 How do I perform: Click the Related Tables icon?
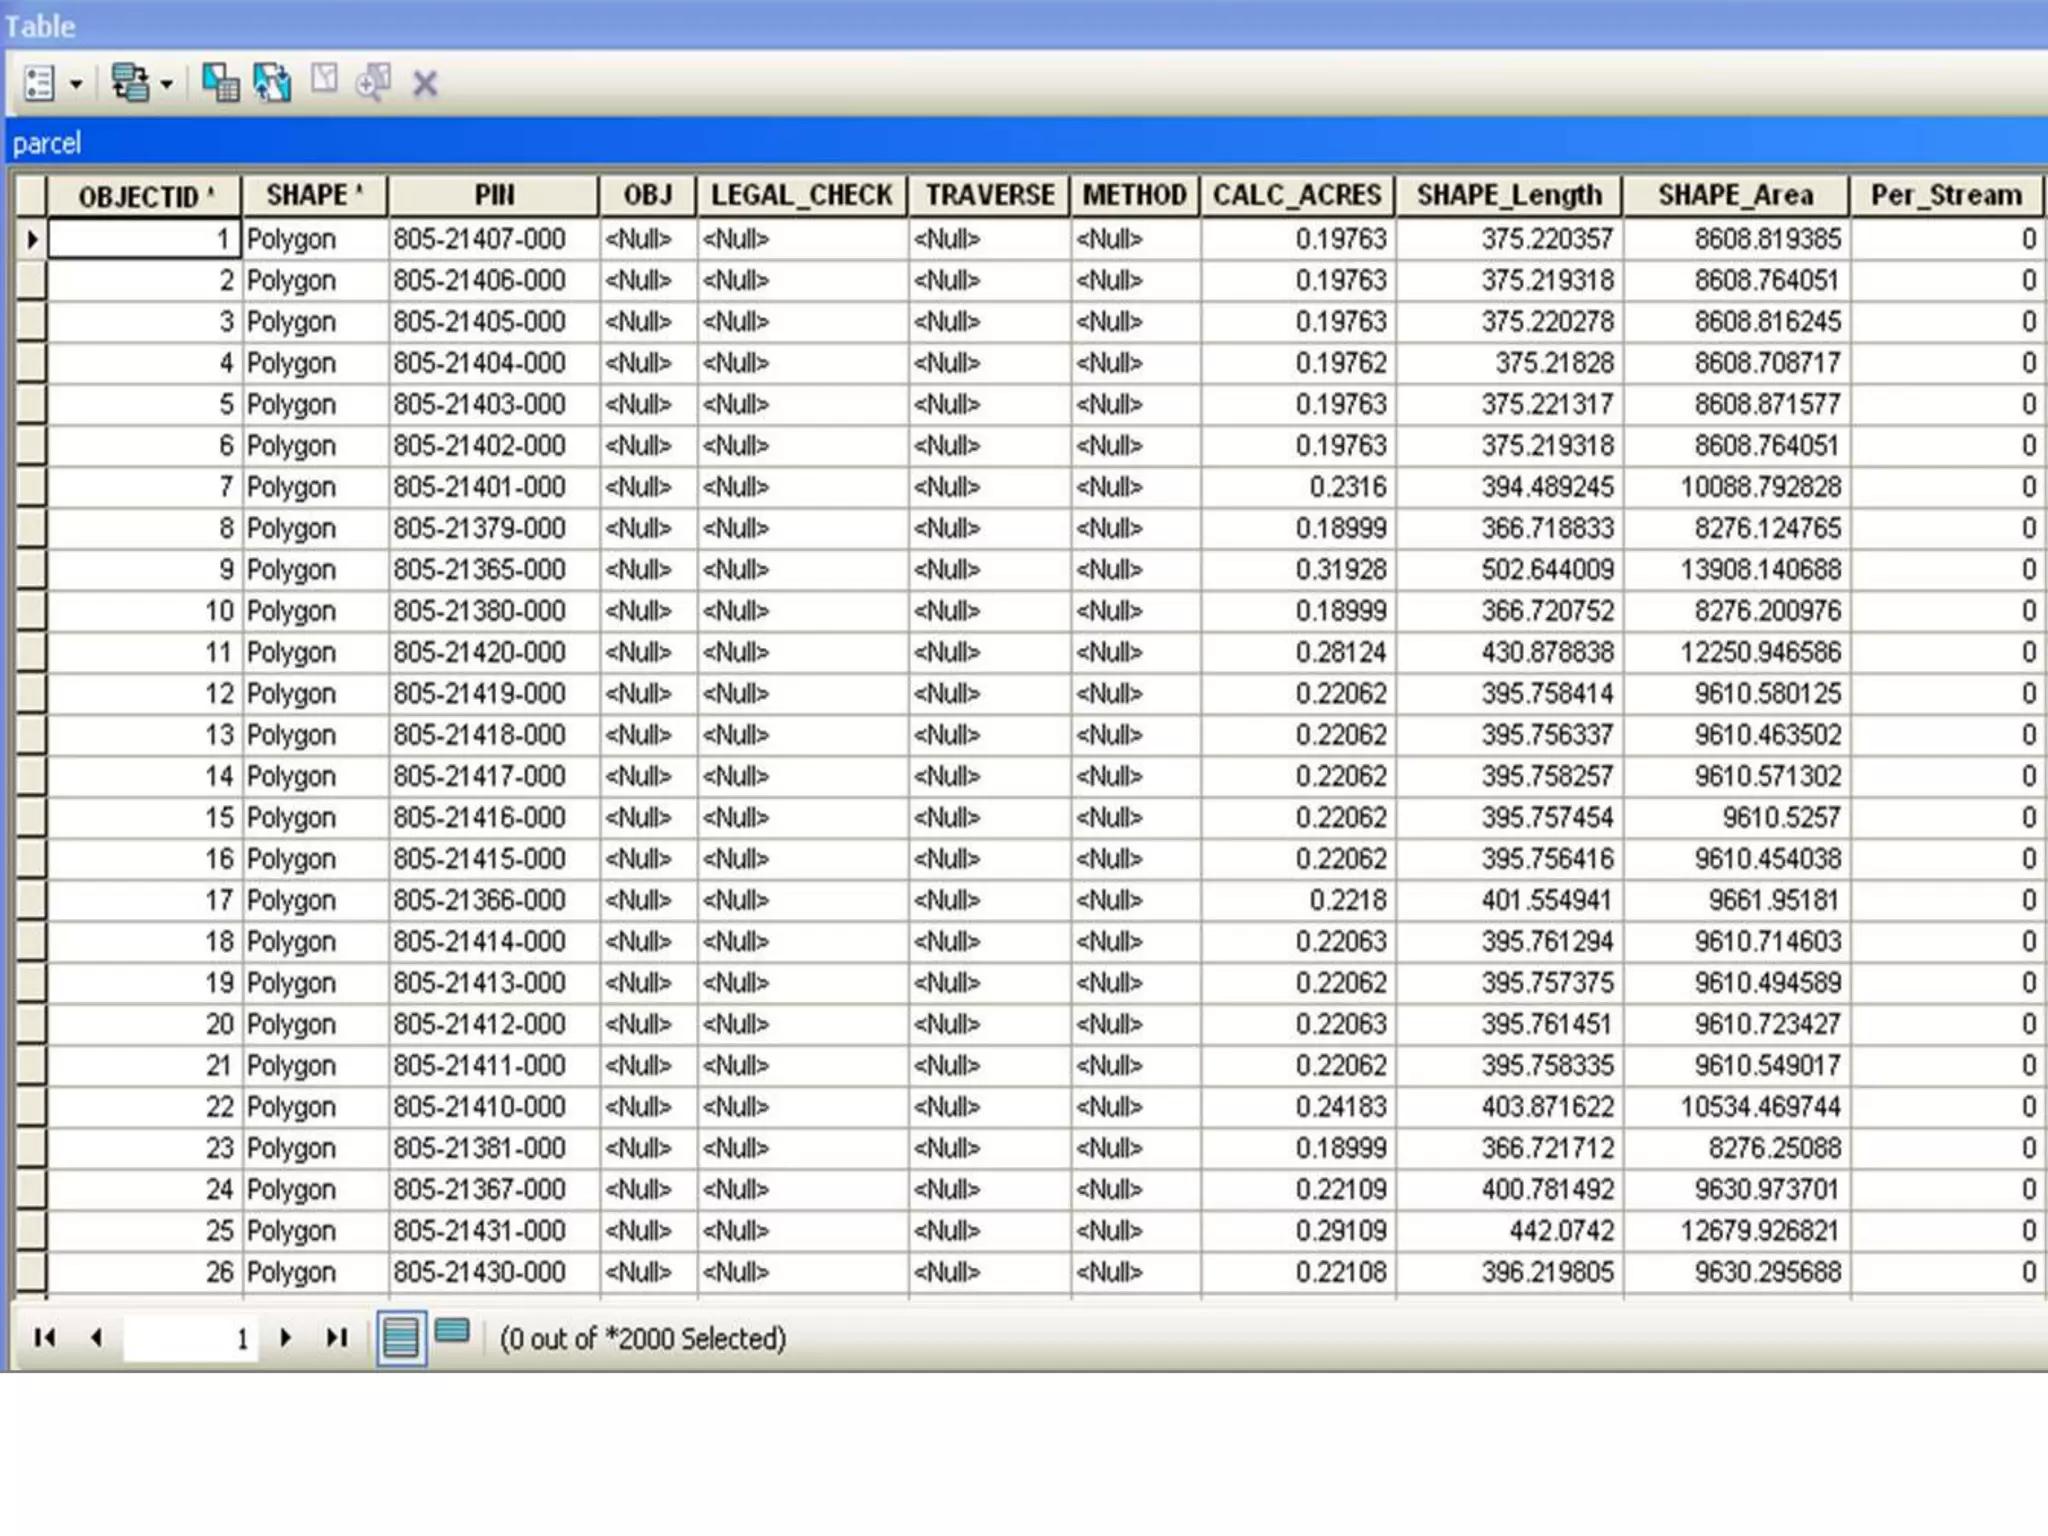point(130,84)
